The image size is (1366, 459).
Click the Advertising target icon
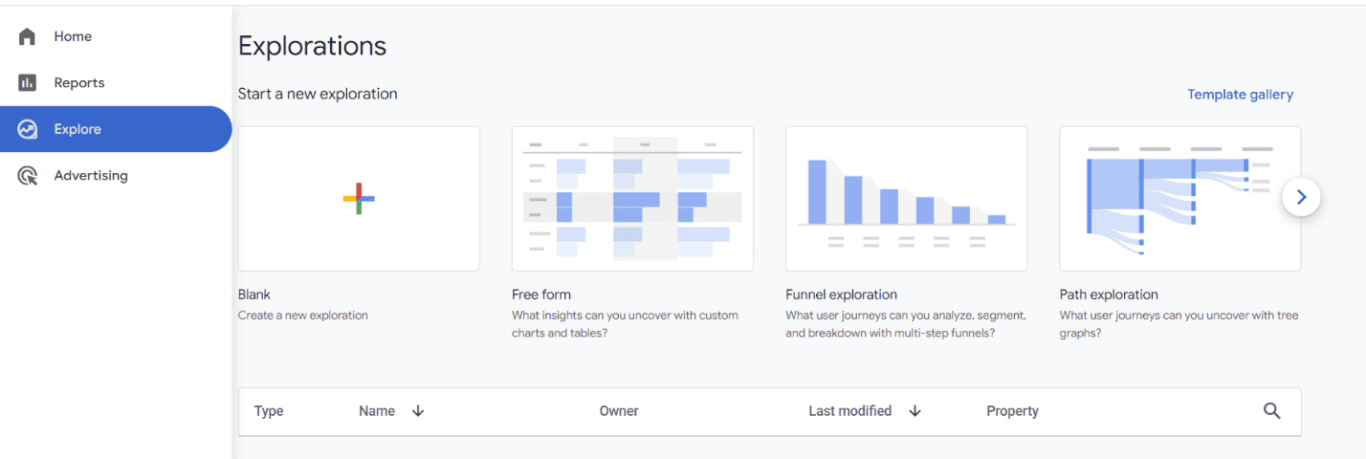[x=27, y=176]
